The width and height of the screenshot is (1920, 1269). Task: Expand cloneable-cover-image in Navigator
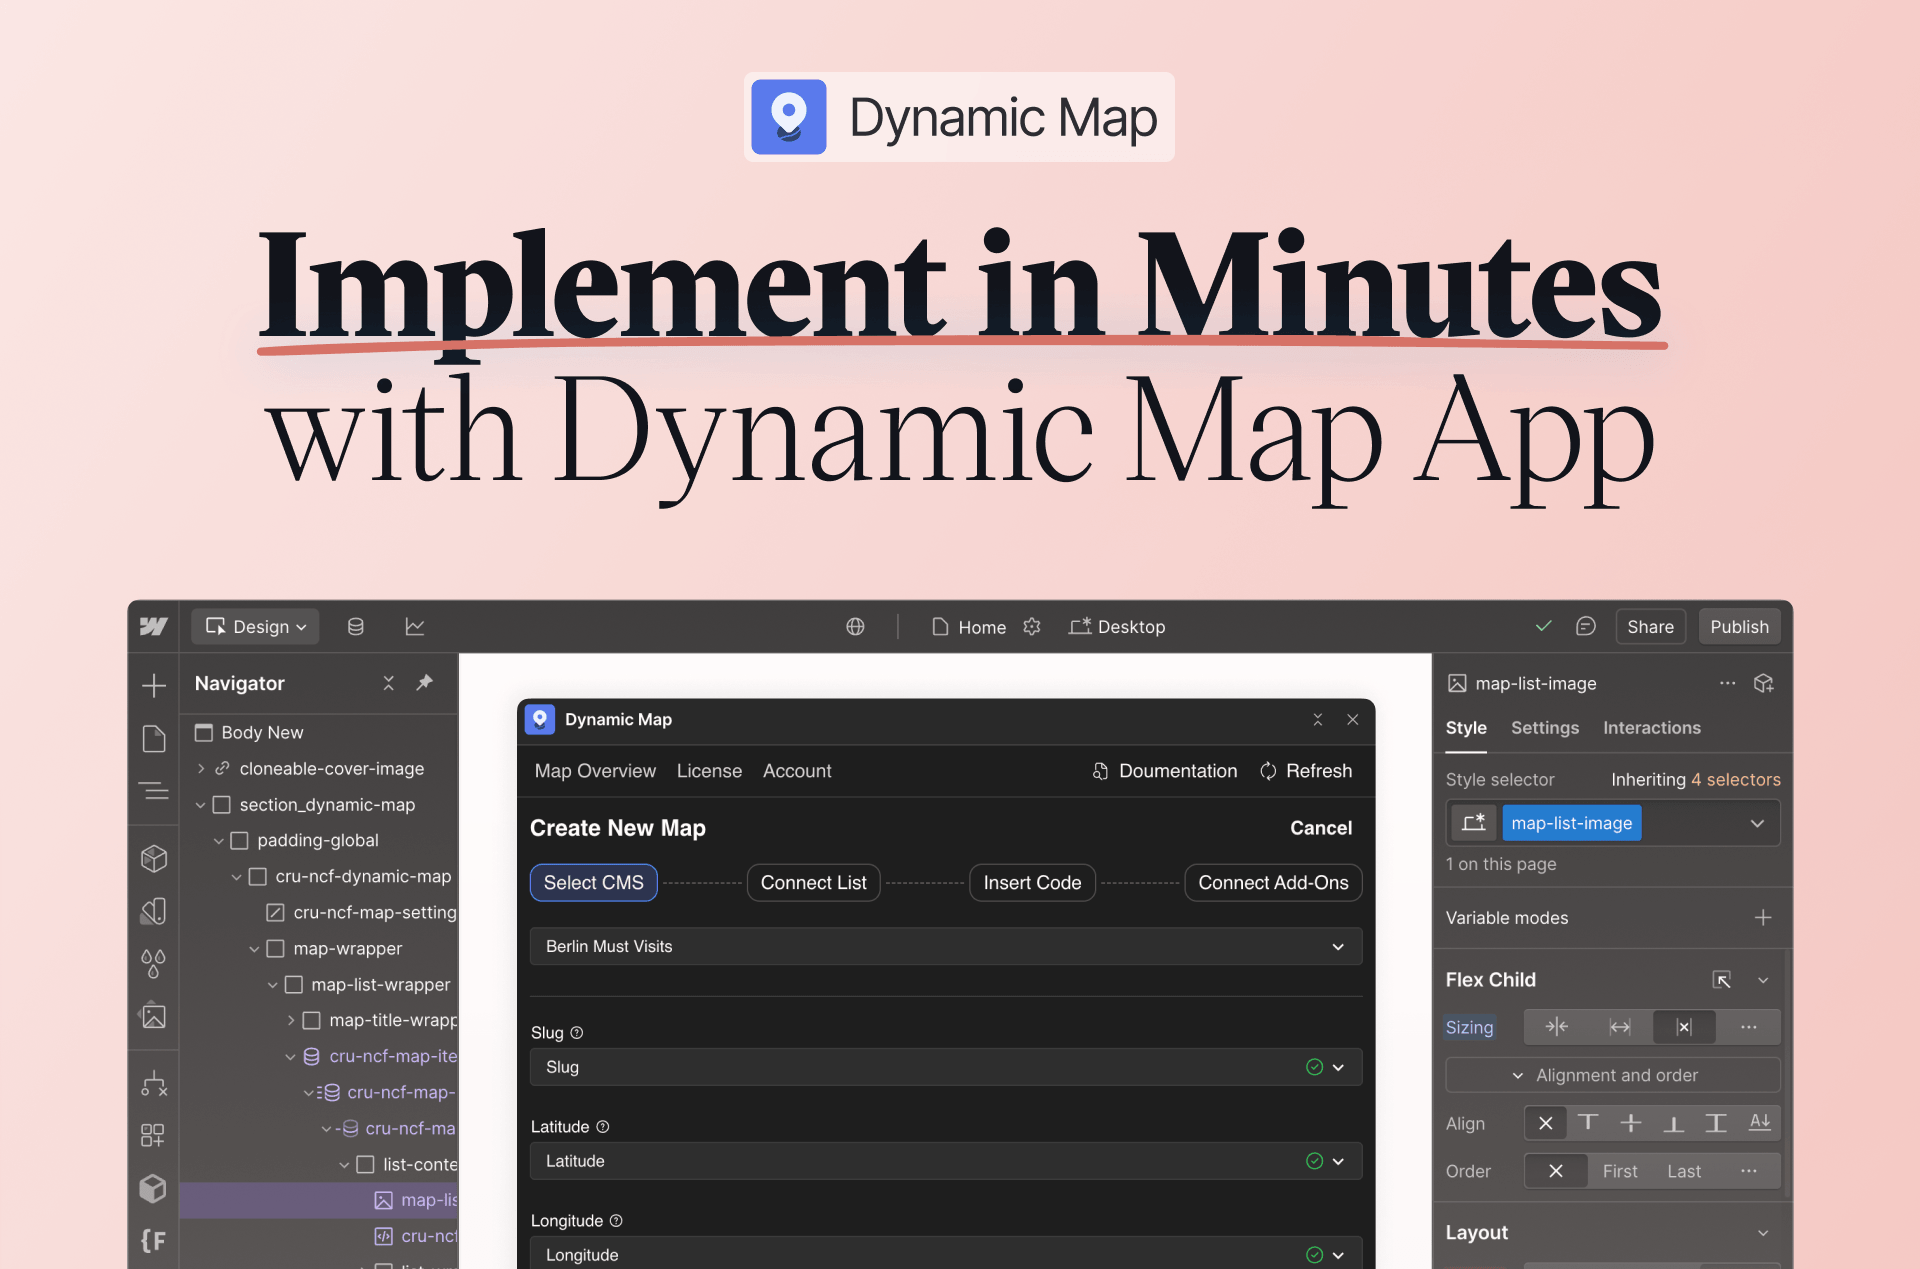click(x=200, y=769)
